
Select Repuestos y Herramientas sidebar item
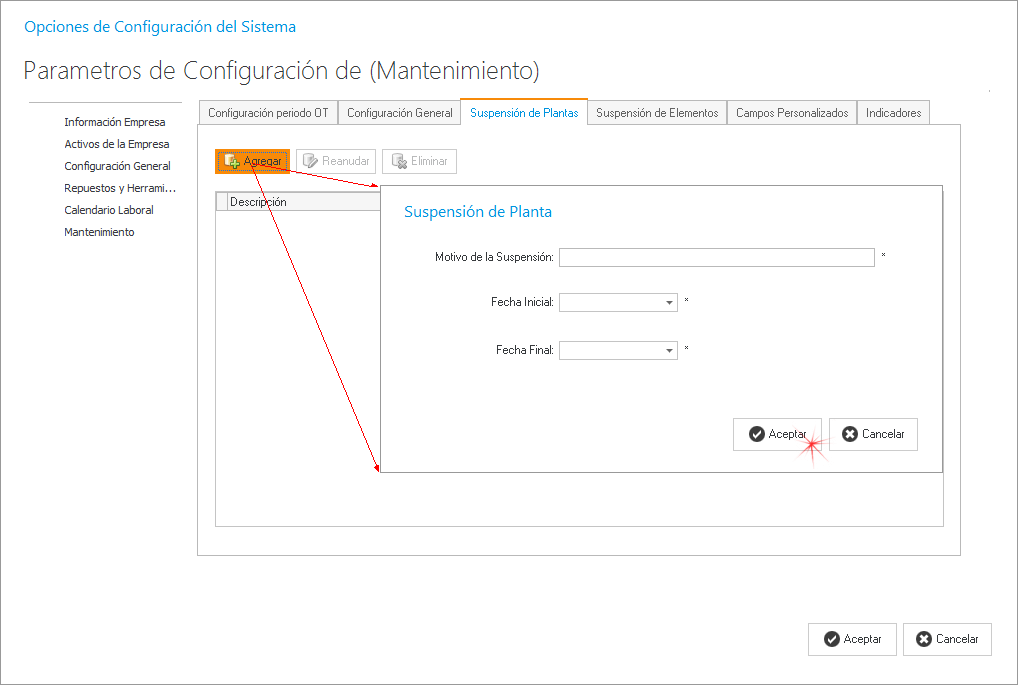(x=120, y=188)
